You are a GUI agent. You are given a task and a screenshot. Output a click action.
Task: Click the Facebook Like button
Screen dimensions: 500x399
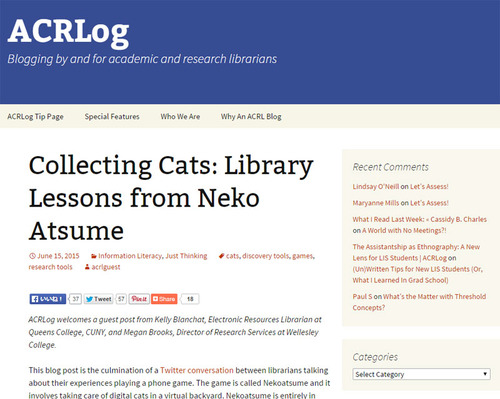(48, 299)
